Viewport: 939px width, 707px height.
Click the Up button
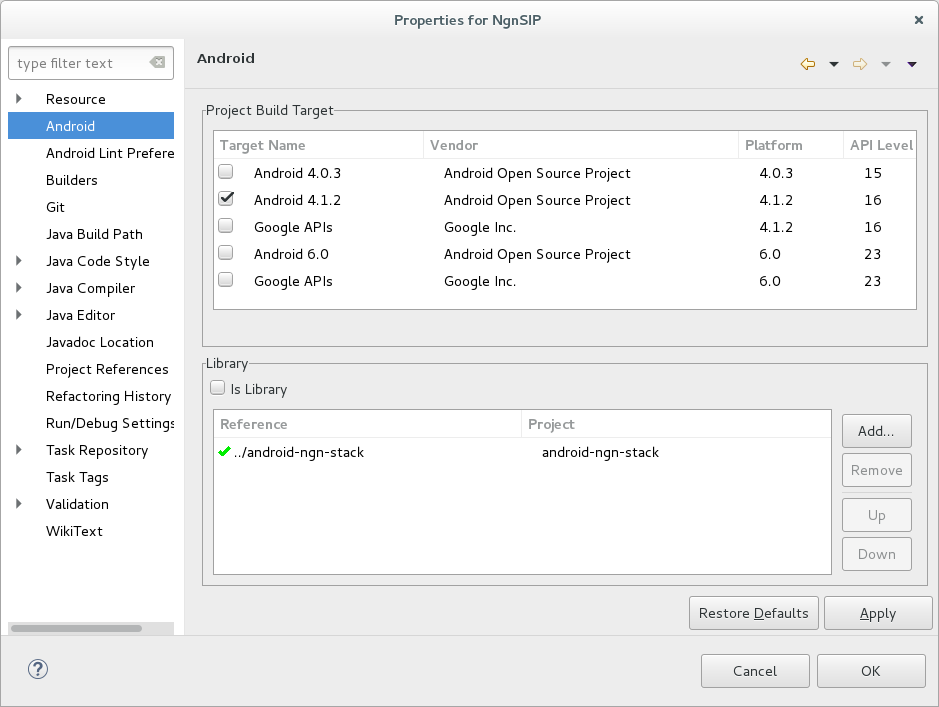coord(877,515)
